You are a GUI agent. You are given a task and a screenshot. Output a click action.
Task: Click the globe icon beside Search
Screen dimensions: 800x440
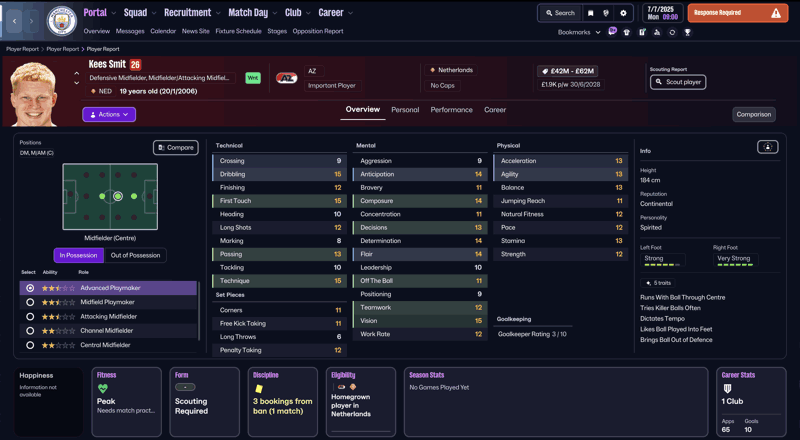[x=606, y=13]
